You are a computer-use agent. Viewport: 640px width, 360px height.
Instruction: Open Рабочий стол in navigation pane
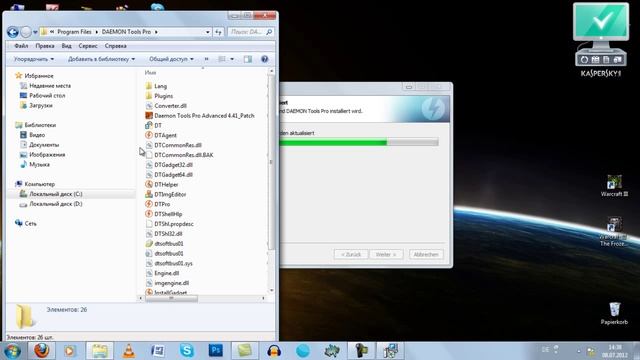click(x=47, y=96)
